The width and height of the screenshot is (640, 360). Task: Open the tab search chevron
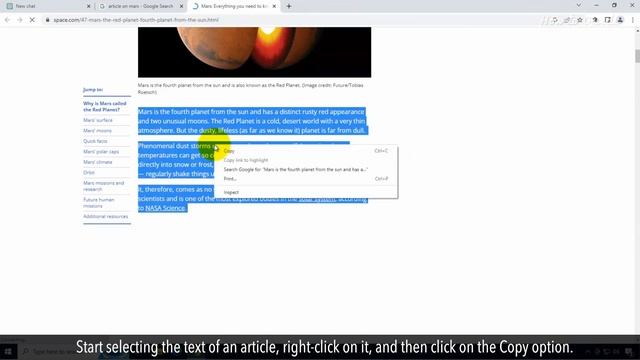pyautogui.click(x=578, y=5)
